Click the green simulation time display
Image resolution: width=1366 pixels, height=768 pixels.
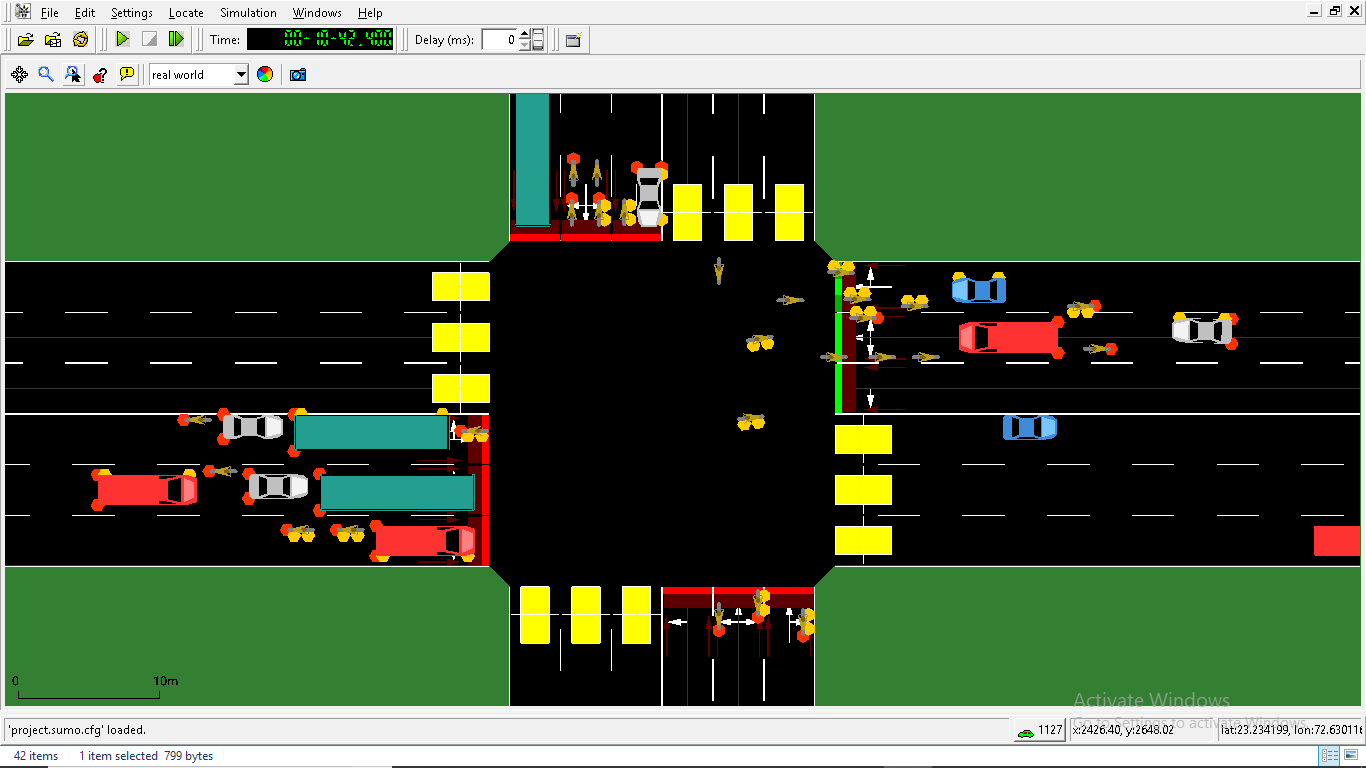[320, 40]
